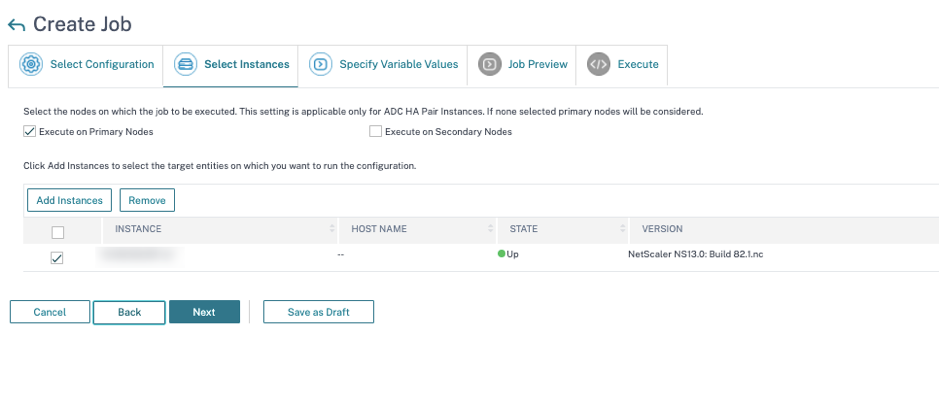Click the VERSION column header
Viewport: 939px width, 404px height.
point(662,229)
